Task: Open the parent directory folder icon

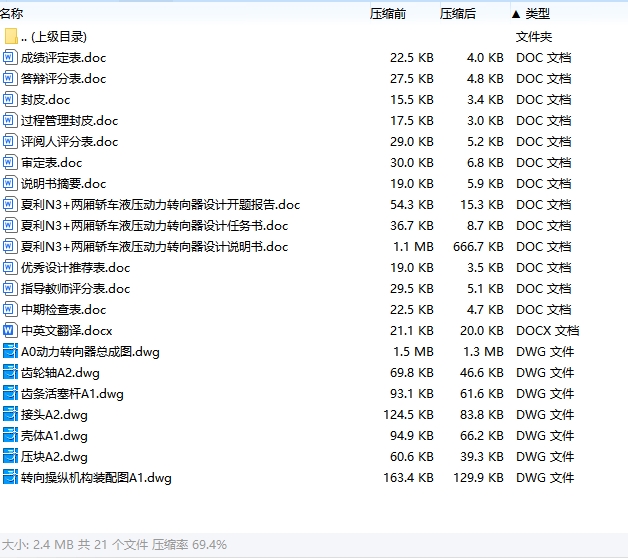Action: coord(11,36)
